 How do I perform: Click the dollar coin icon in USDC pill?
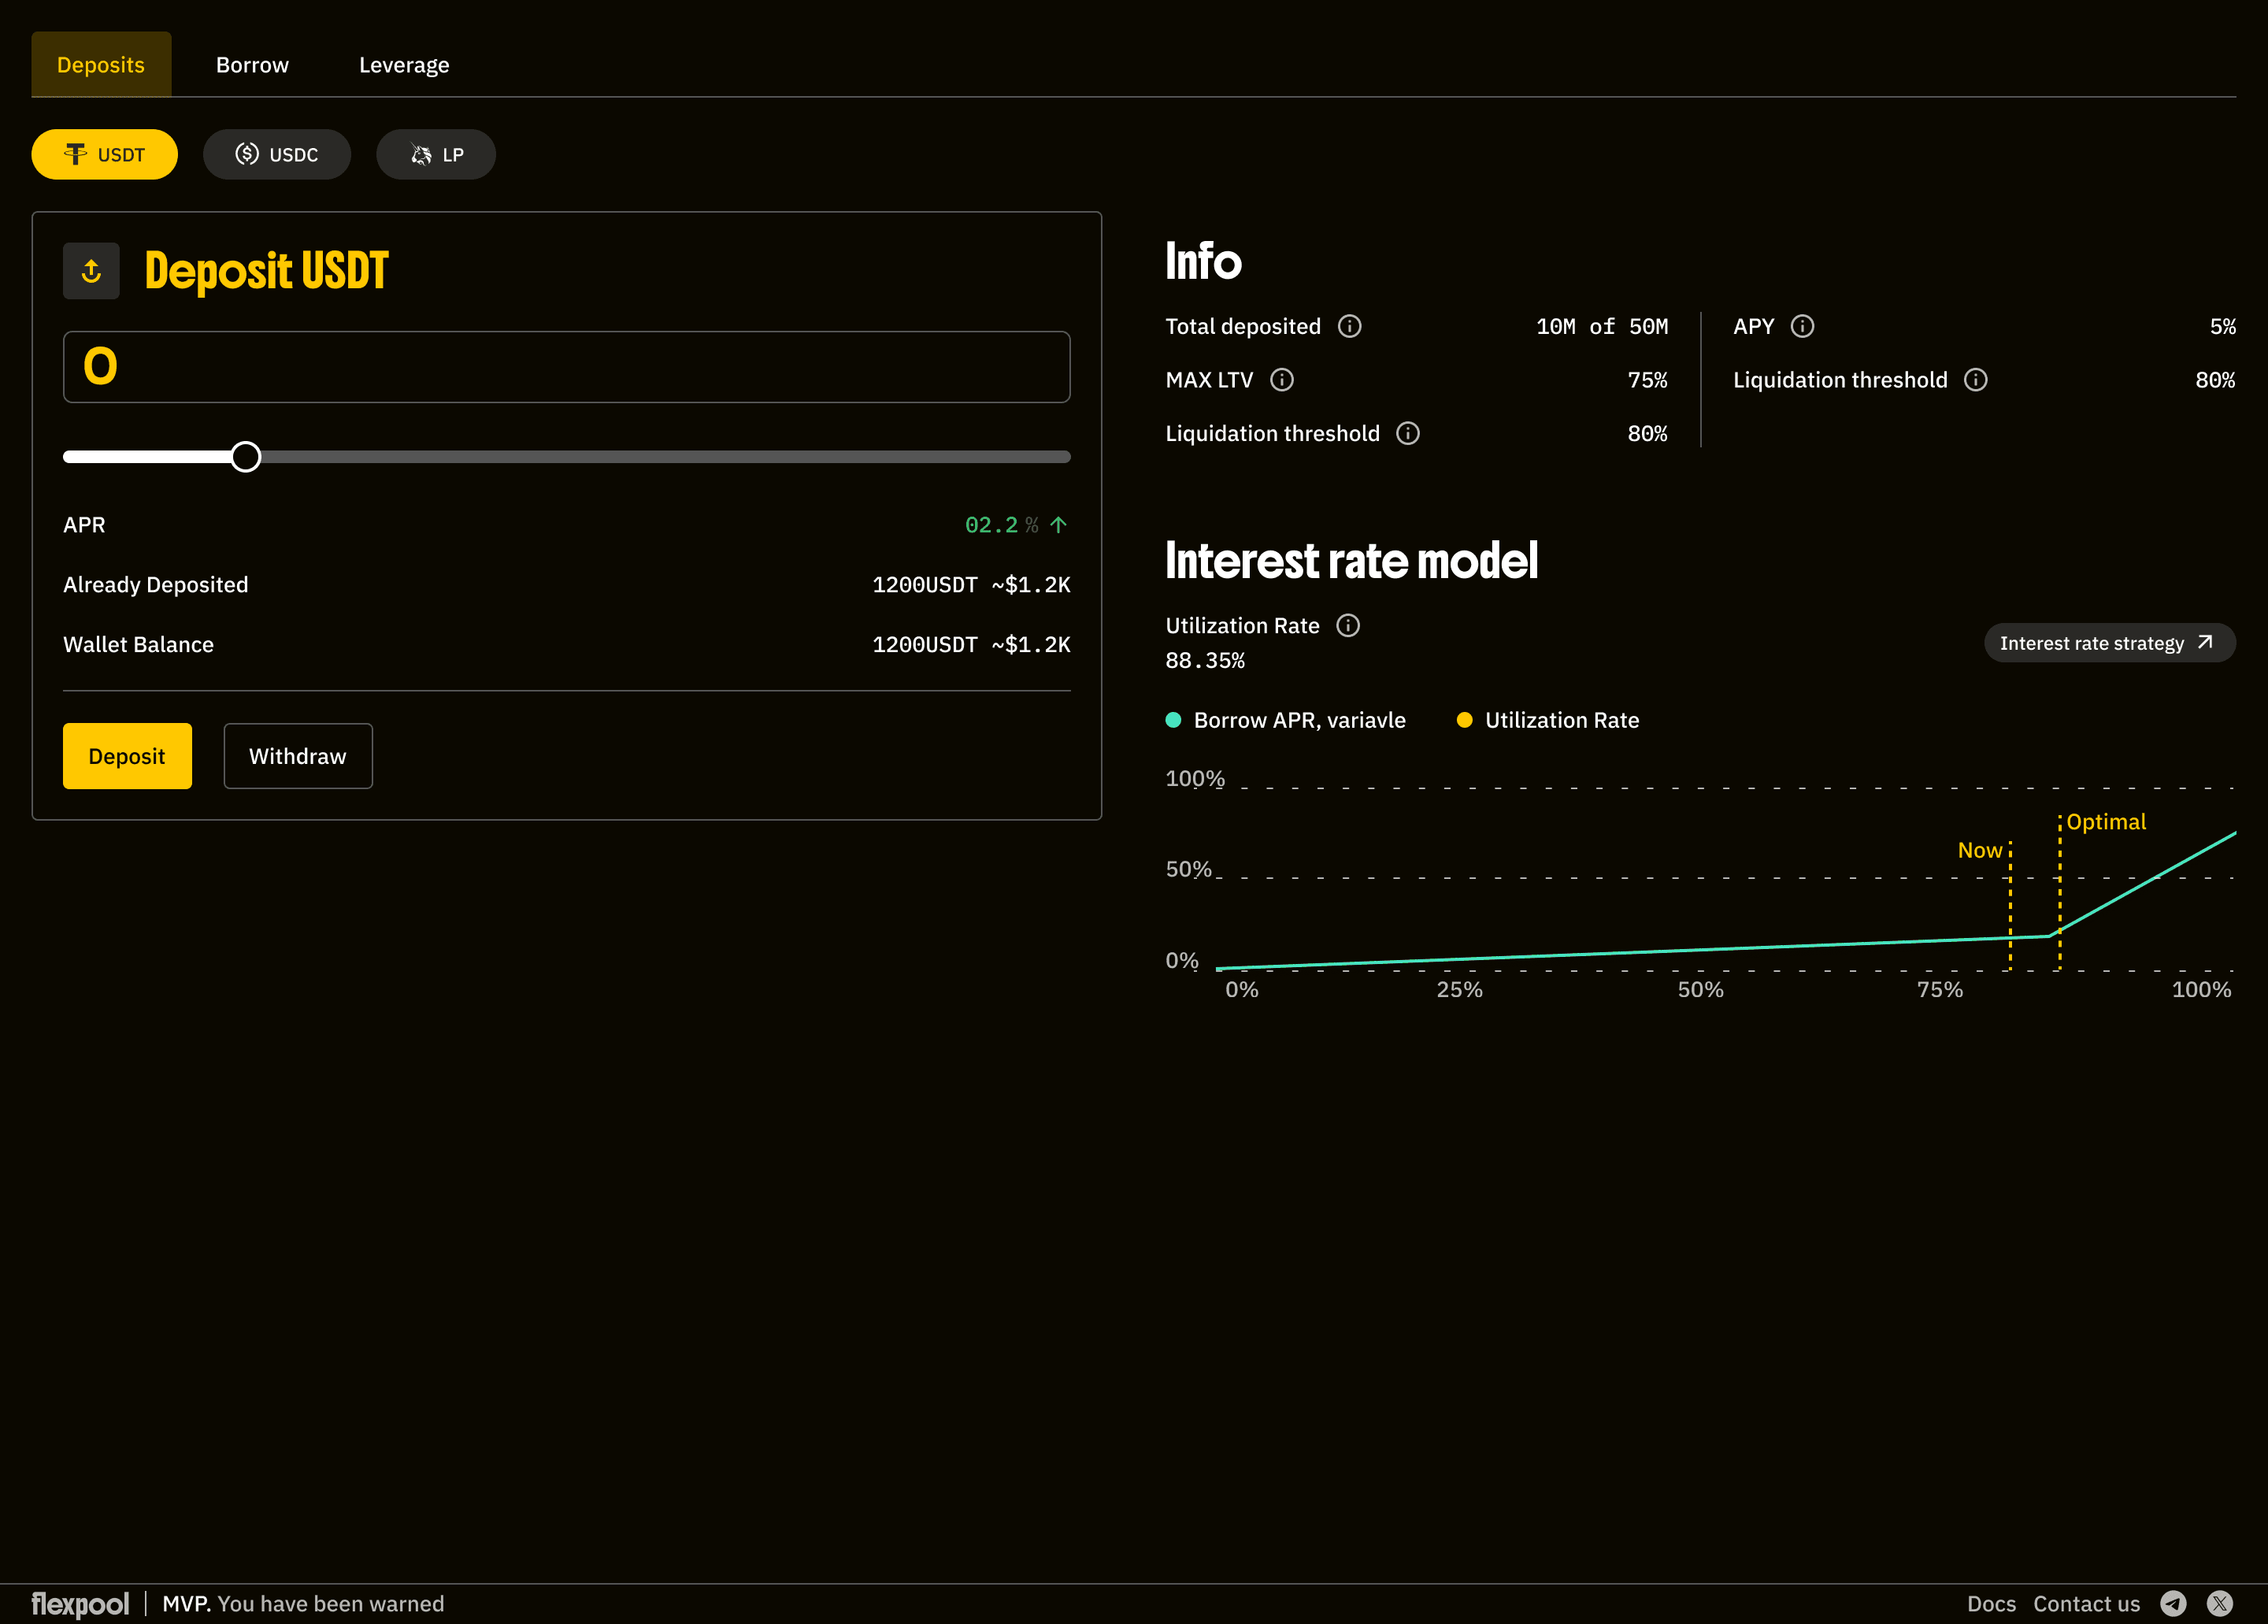click(x=247, y=154)
